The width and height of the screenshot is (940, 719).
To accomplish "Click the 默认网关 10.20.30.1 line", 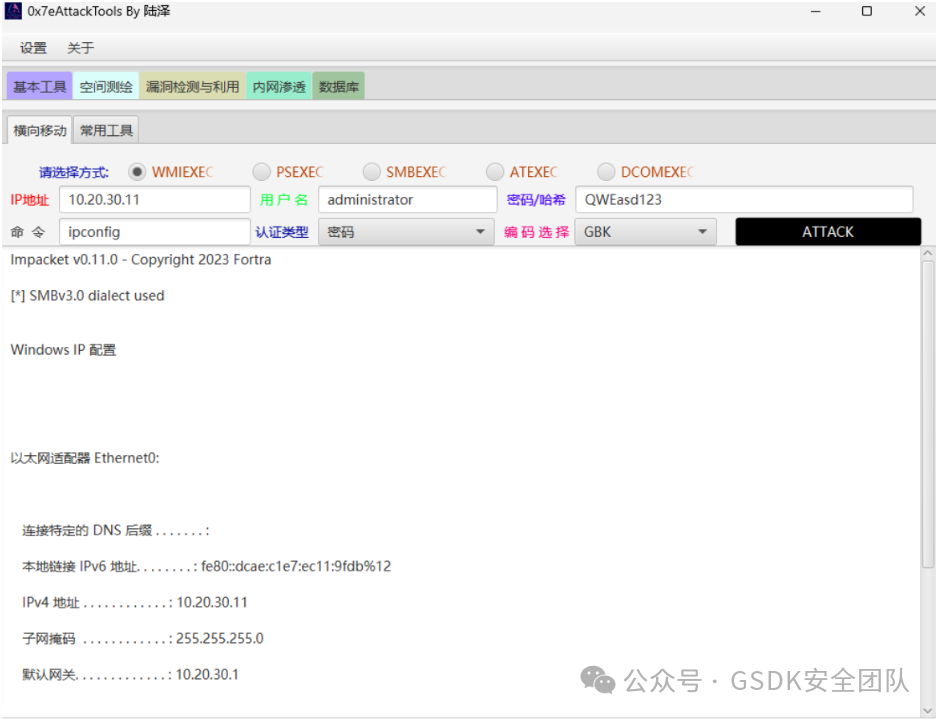I will (131, 675).
